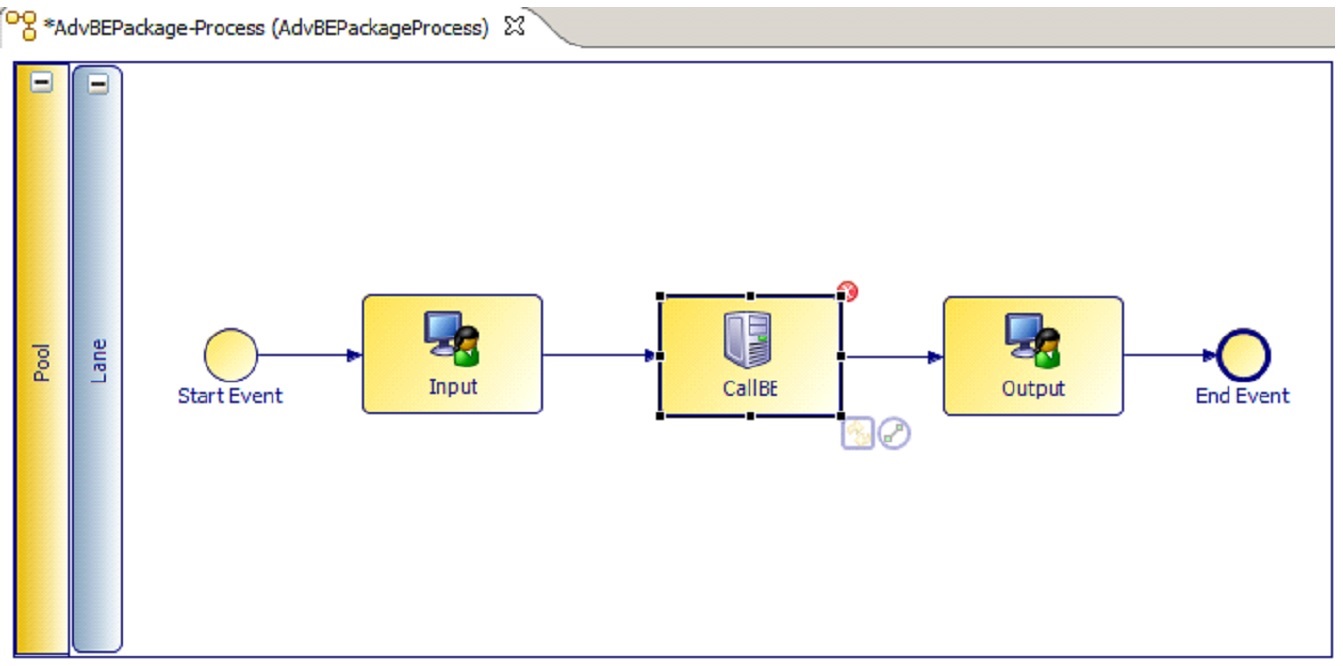This screenshot has width=1343, height=666.
Task: Click the connection tool icon below CallBE
Action: [894, 434]
